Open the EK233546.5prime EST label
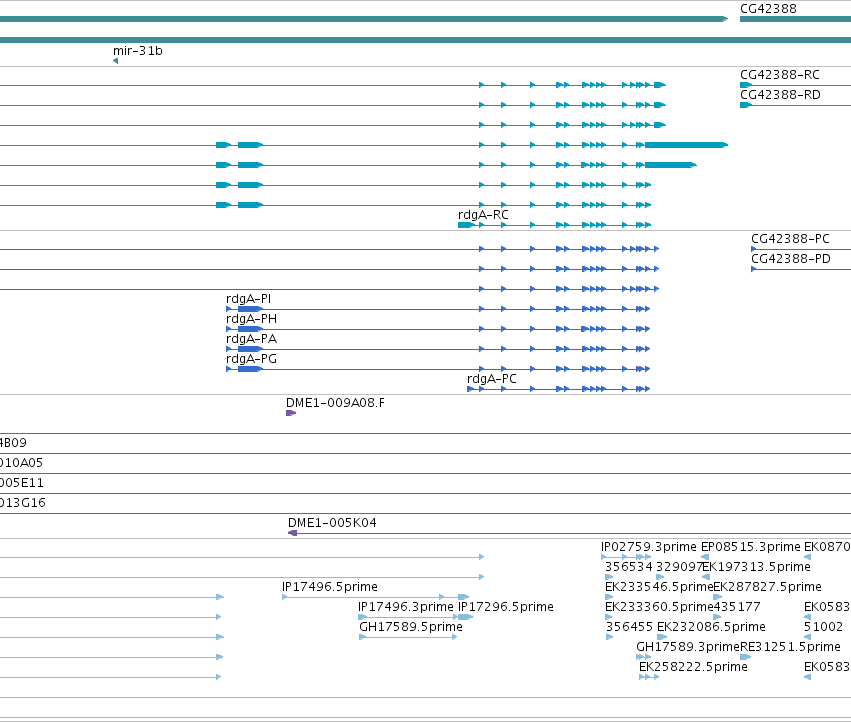 coord(659,587)
